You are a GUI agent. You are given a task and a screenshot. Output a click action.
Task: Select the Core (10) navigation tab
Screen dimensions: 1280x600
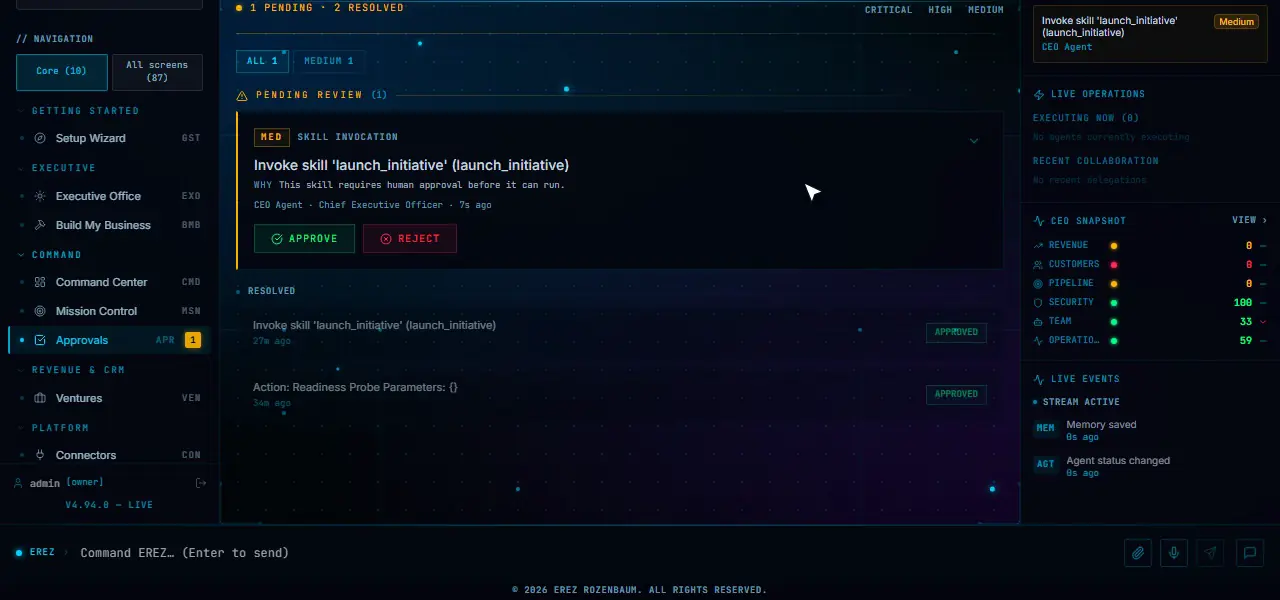point(61,72)
